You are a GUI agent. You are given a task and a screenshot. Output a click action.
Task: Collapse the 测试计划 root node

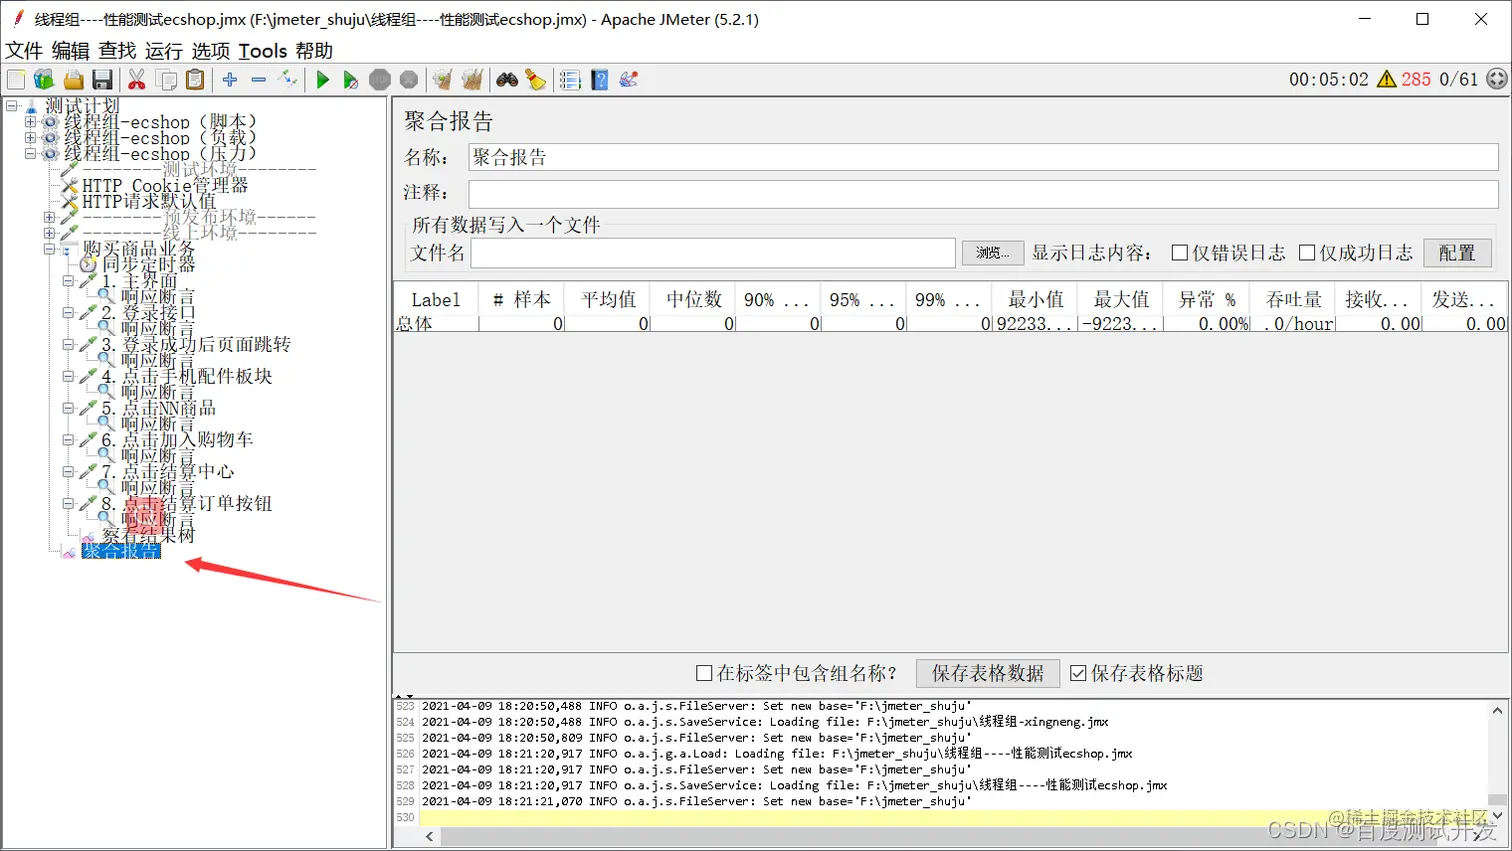pyautogui.click(x=11, y=105)
